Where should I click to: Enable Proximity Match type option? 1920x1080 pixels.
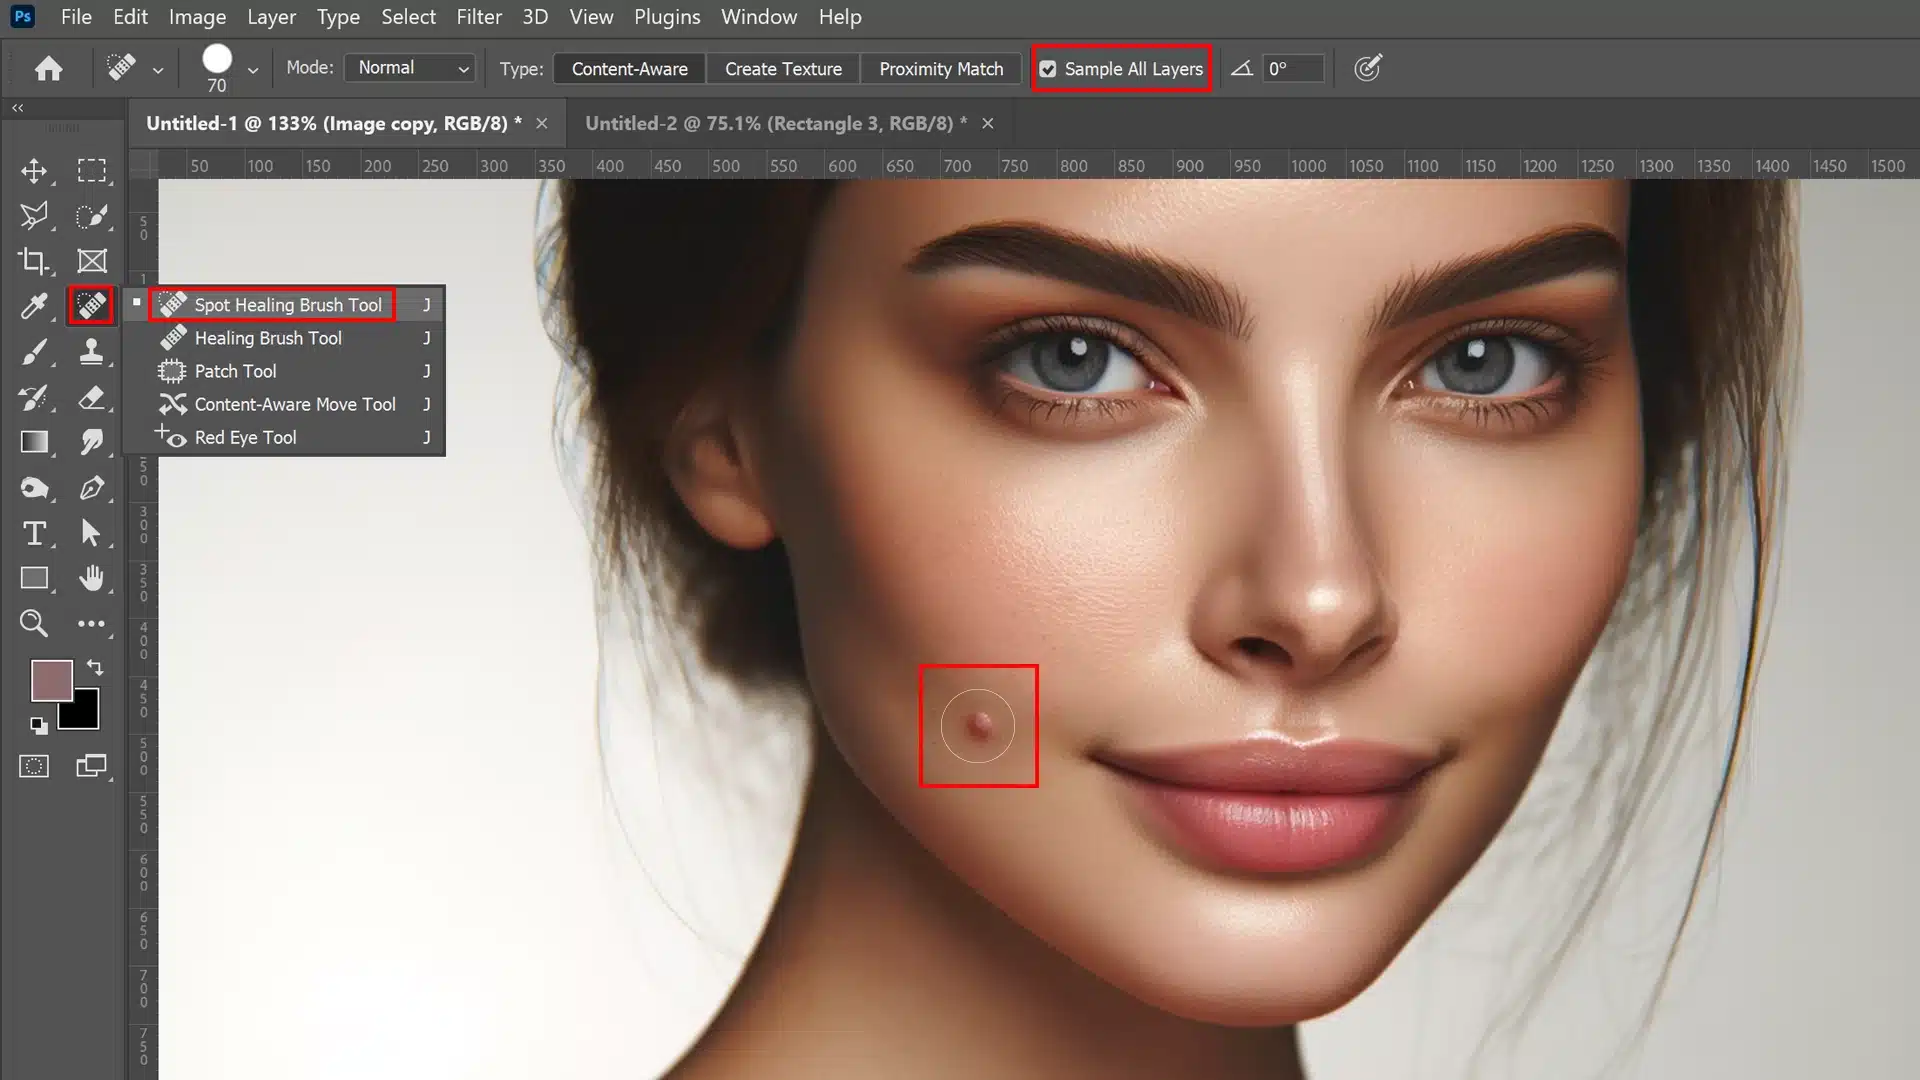tap(940, 69)
